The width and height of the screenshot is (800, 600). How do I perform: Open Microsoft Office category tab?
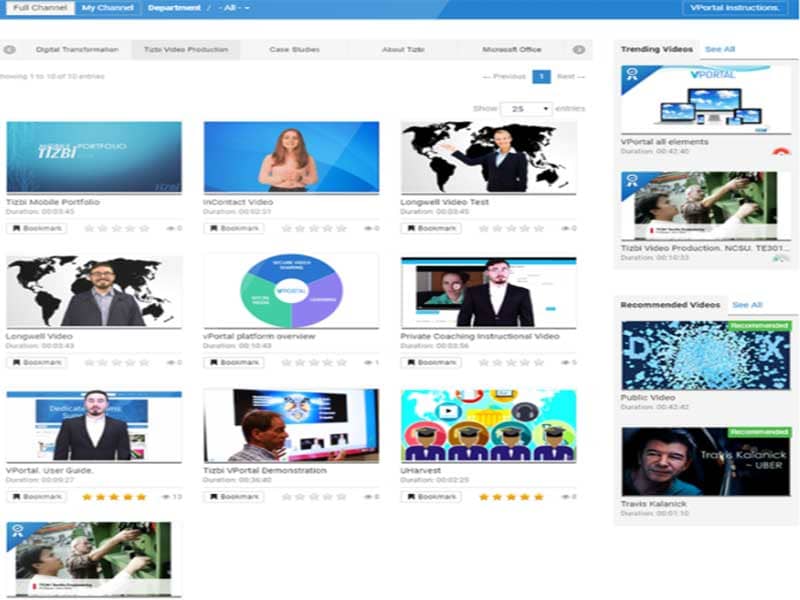512,49
